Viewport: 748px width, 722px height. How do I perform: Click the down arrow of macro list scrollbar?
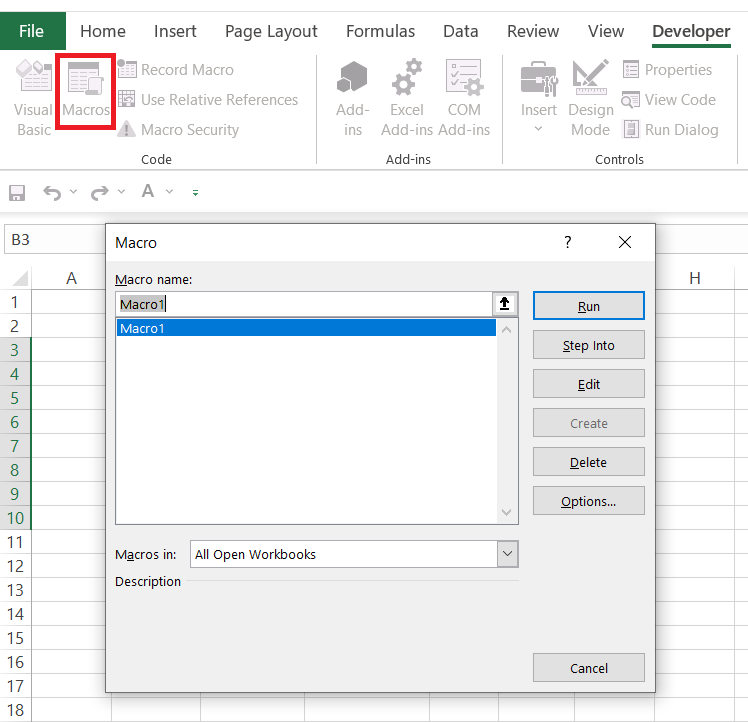click(x=507, y=513)
